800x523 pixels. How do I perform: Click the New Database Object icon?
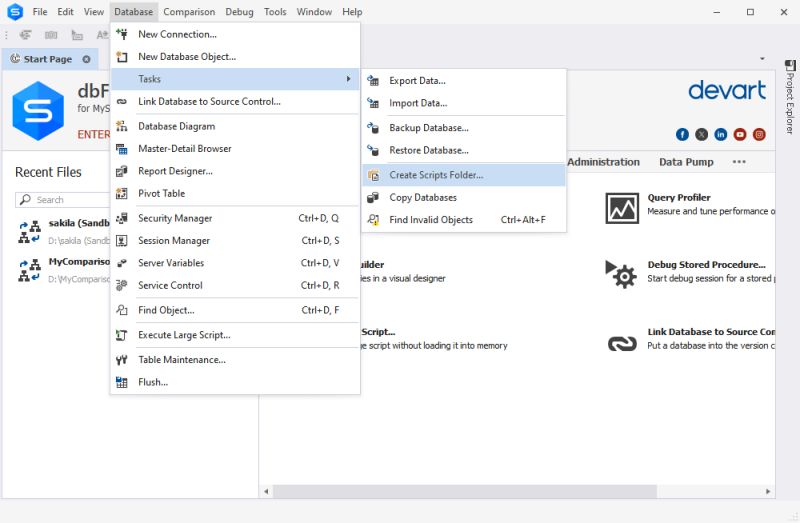click(x=121, y=57)
